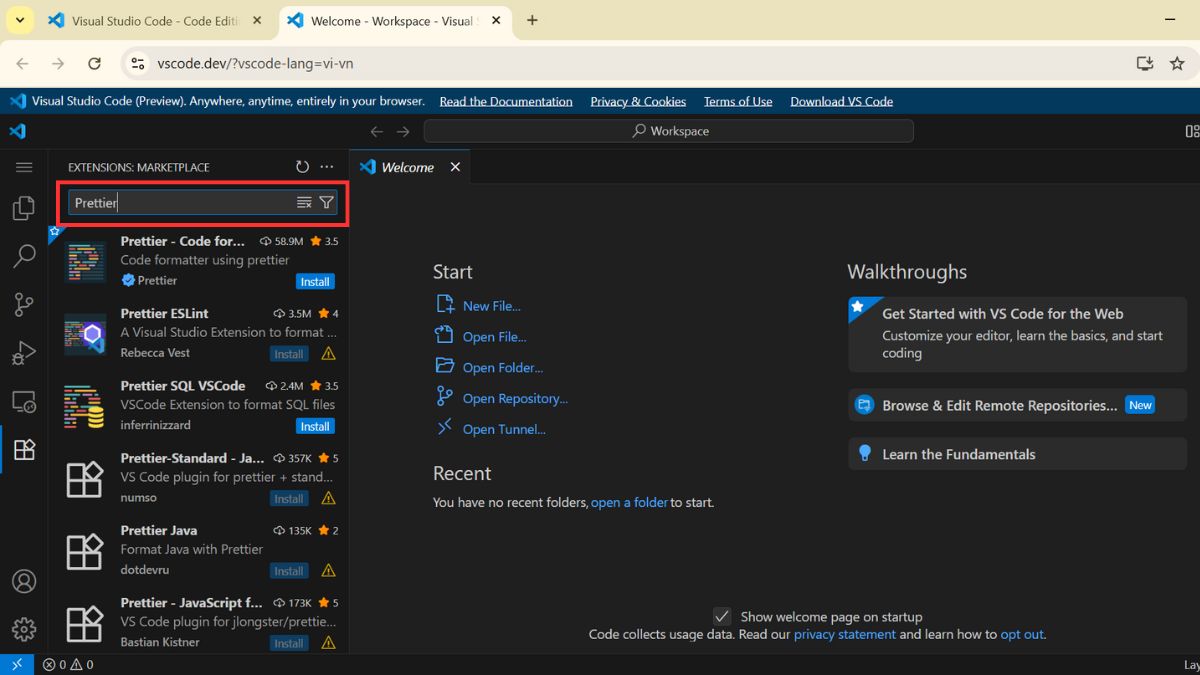Click the opt out link
This screenshot has width=1200, height=675.
[1022, 634]
